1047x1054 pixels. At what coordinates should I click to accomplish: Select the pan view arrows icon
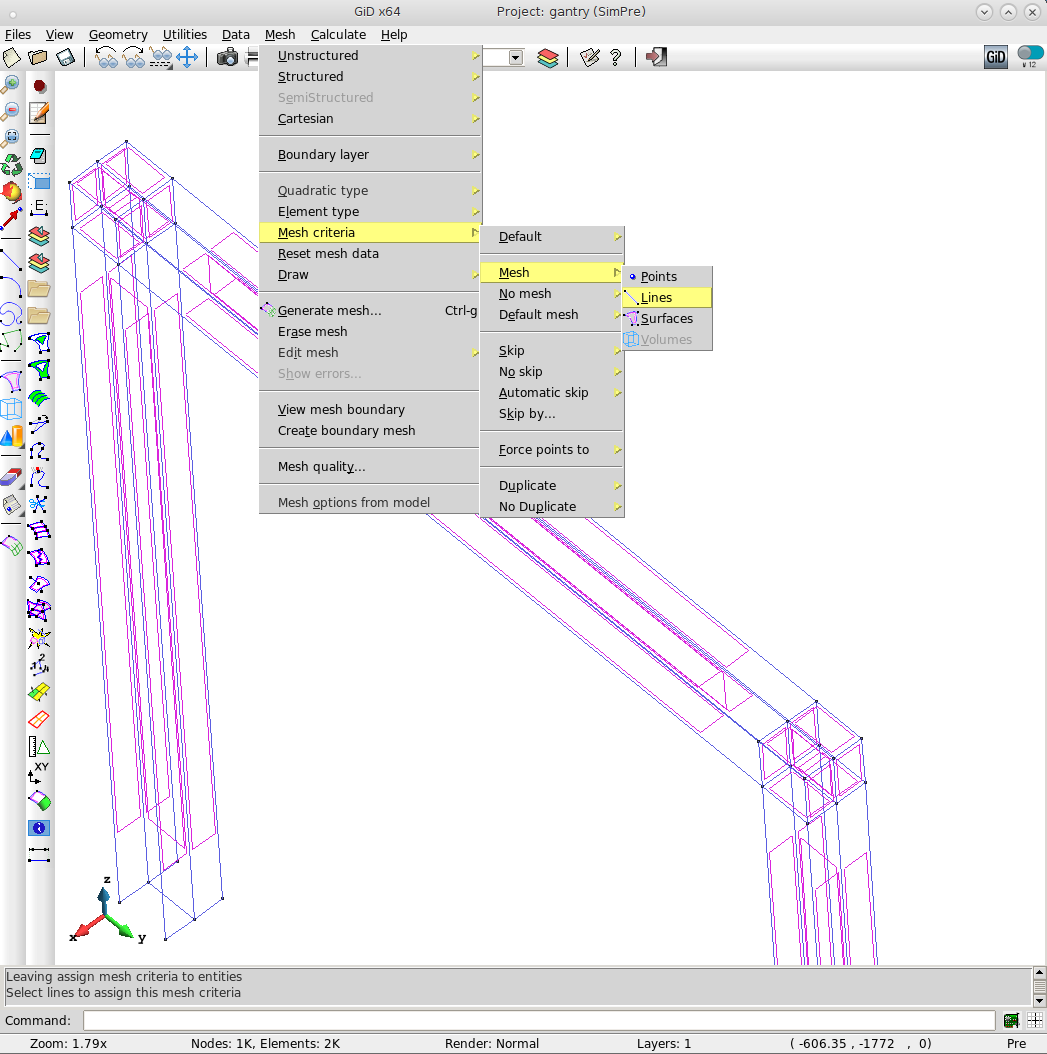(x=187, y=57)
